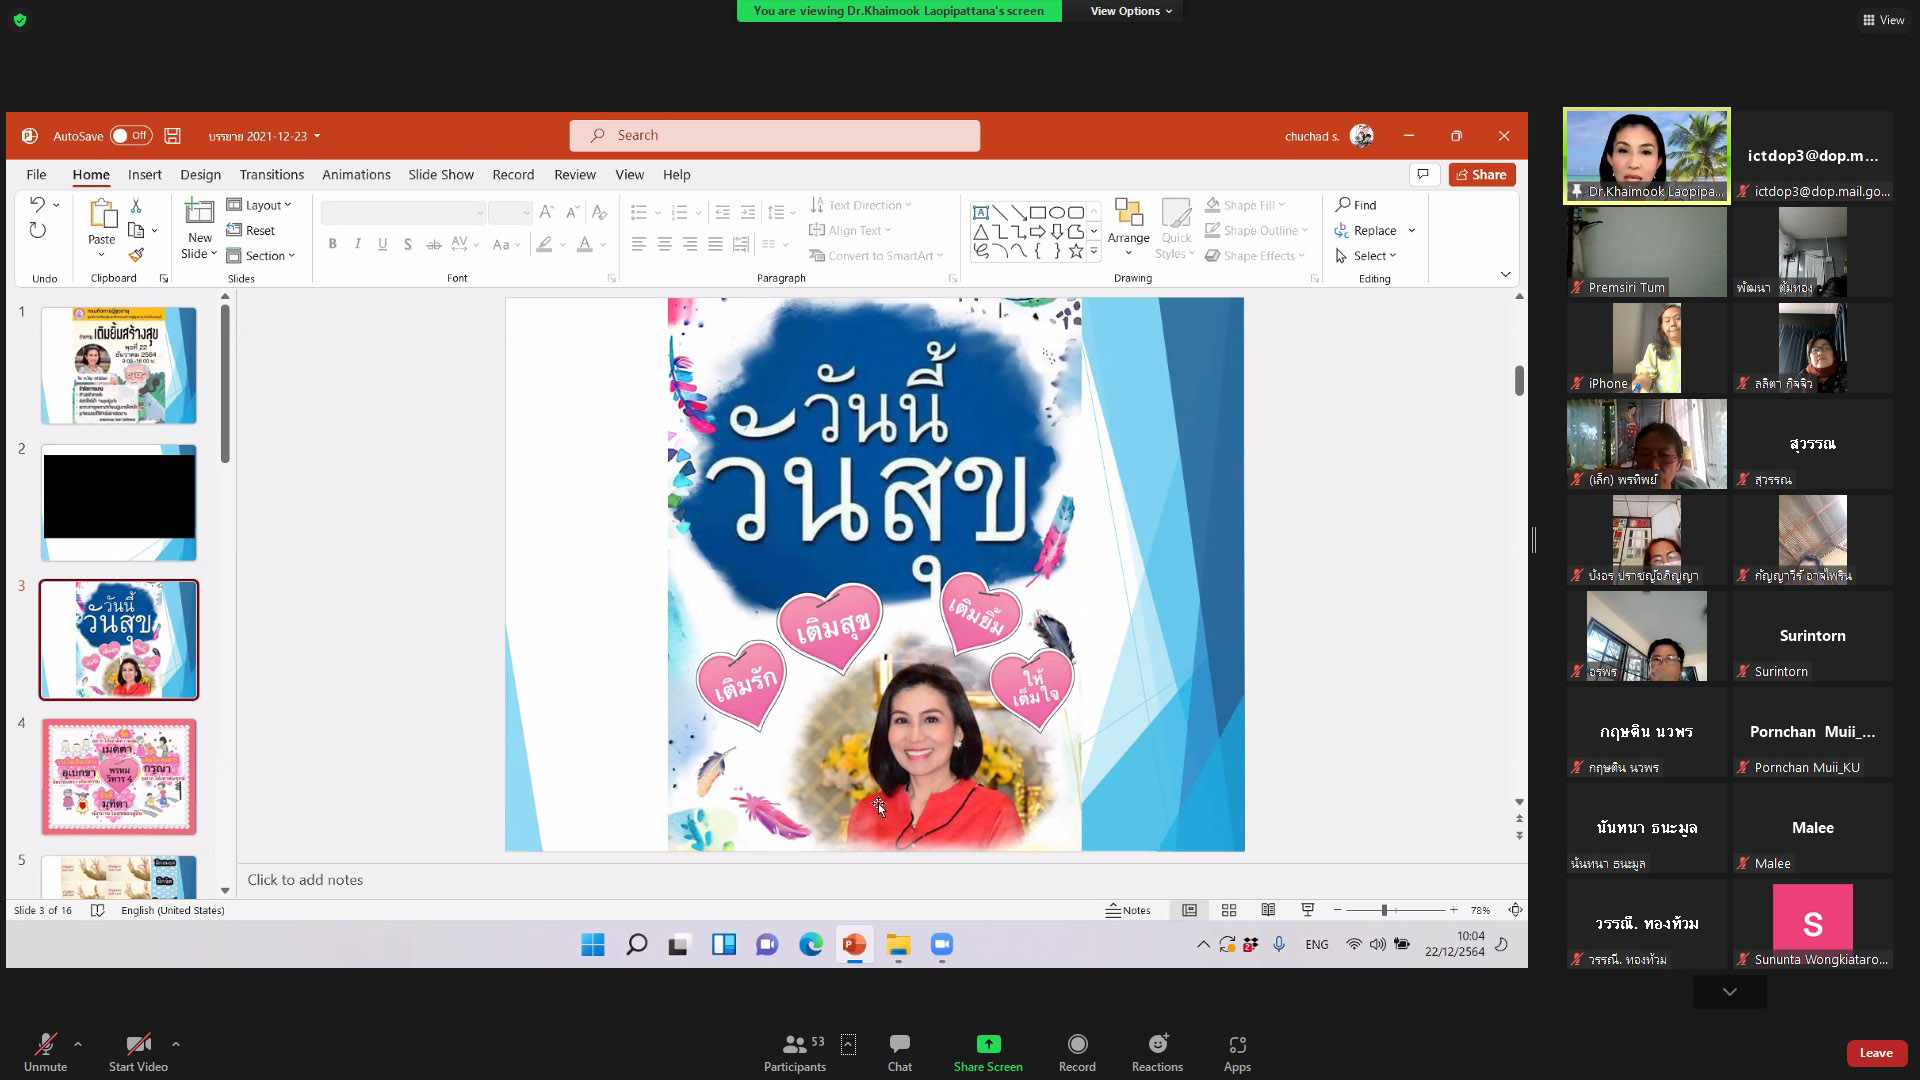This screenshot has width=1920, height=1080.
Task: Open the Layout dropdown in Slides group
Action: click(x=260, y=205)
